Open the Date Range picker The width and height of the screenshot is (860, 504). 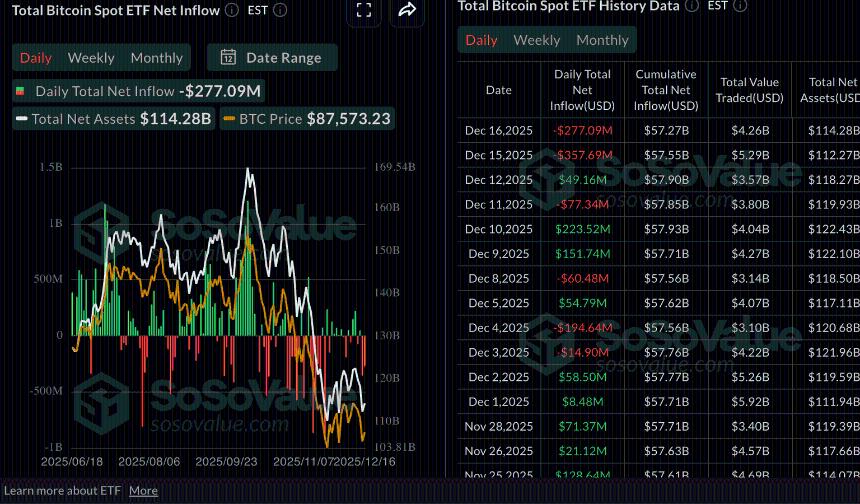272,57
